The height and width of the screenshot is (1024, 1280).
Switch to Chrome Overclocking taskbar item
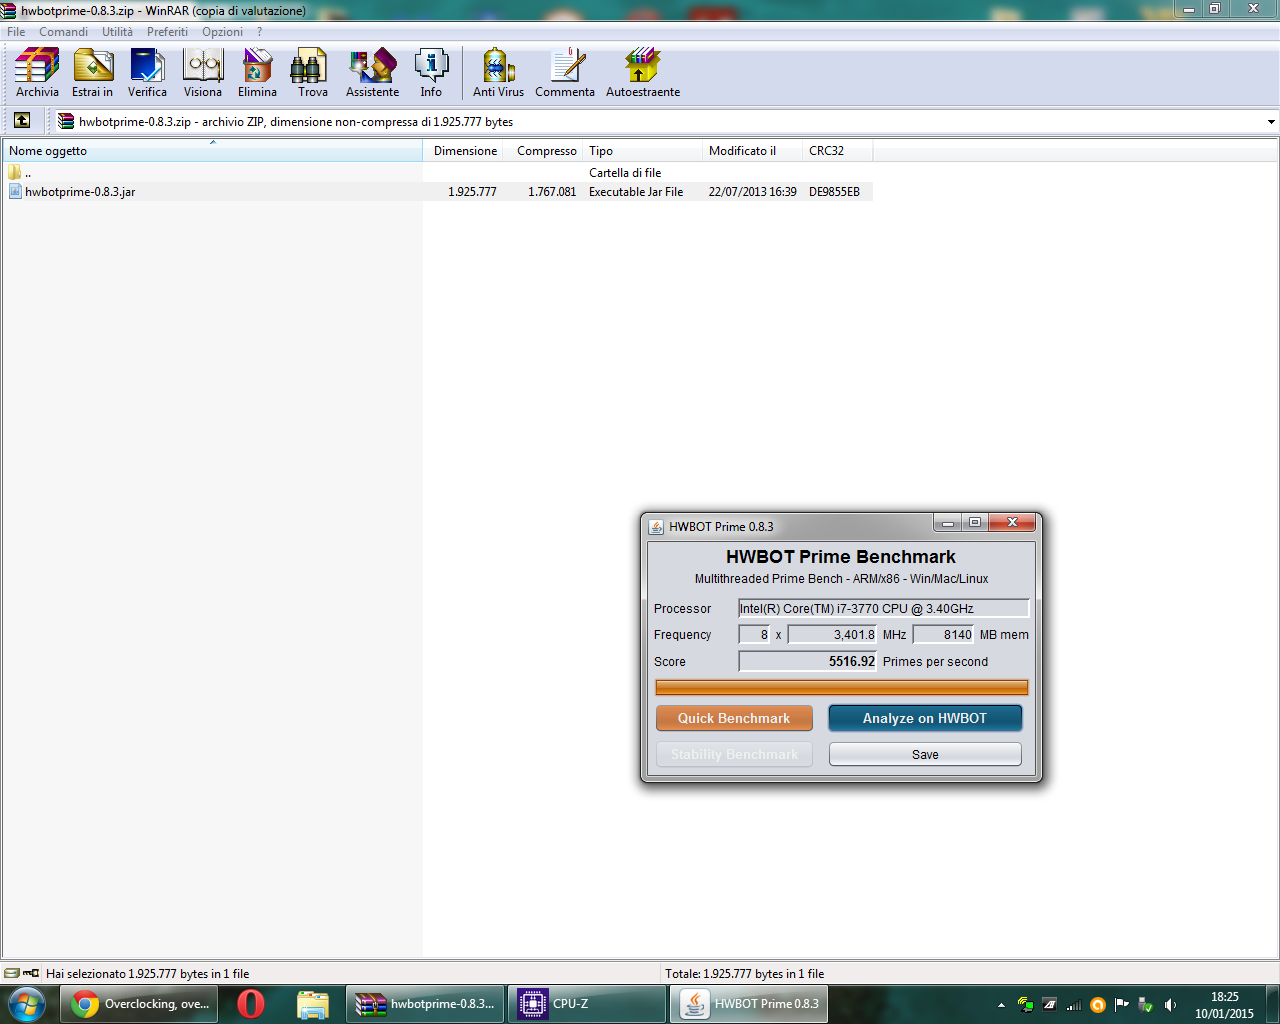click(x=139, y=1004)
